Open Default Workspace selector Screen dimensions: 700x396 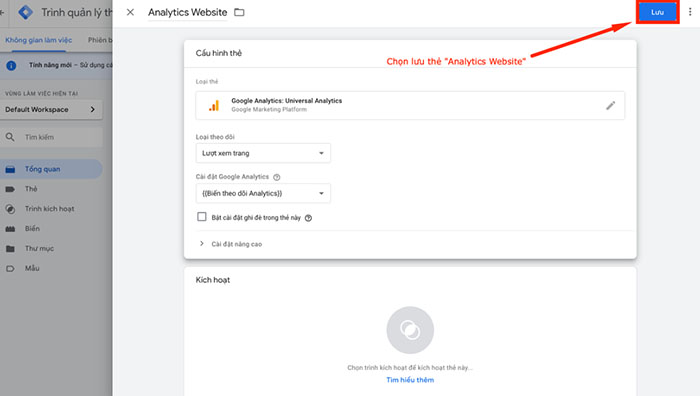[x=51, y=109]
